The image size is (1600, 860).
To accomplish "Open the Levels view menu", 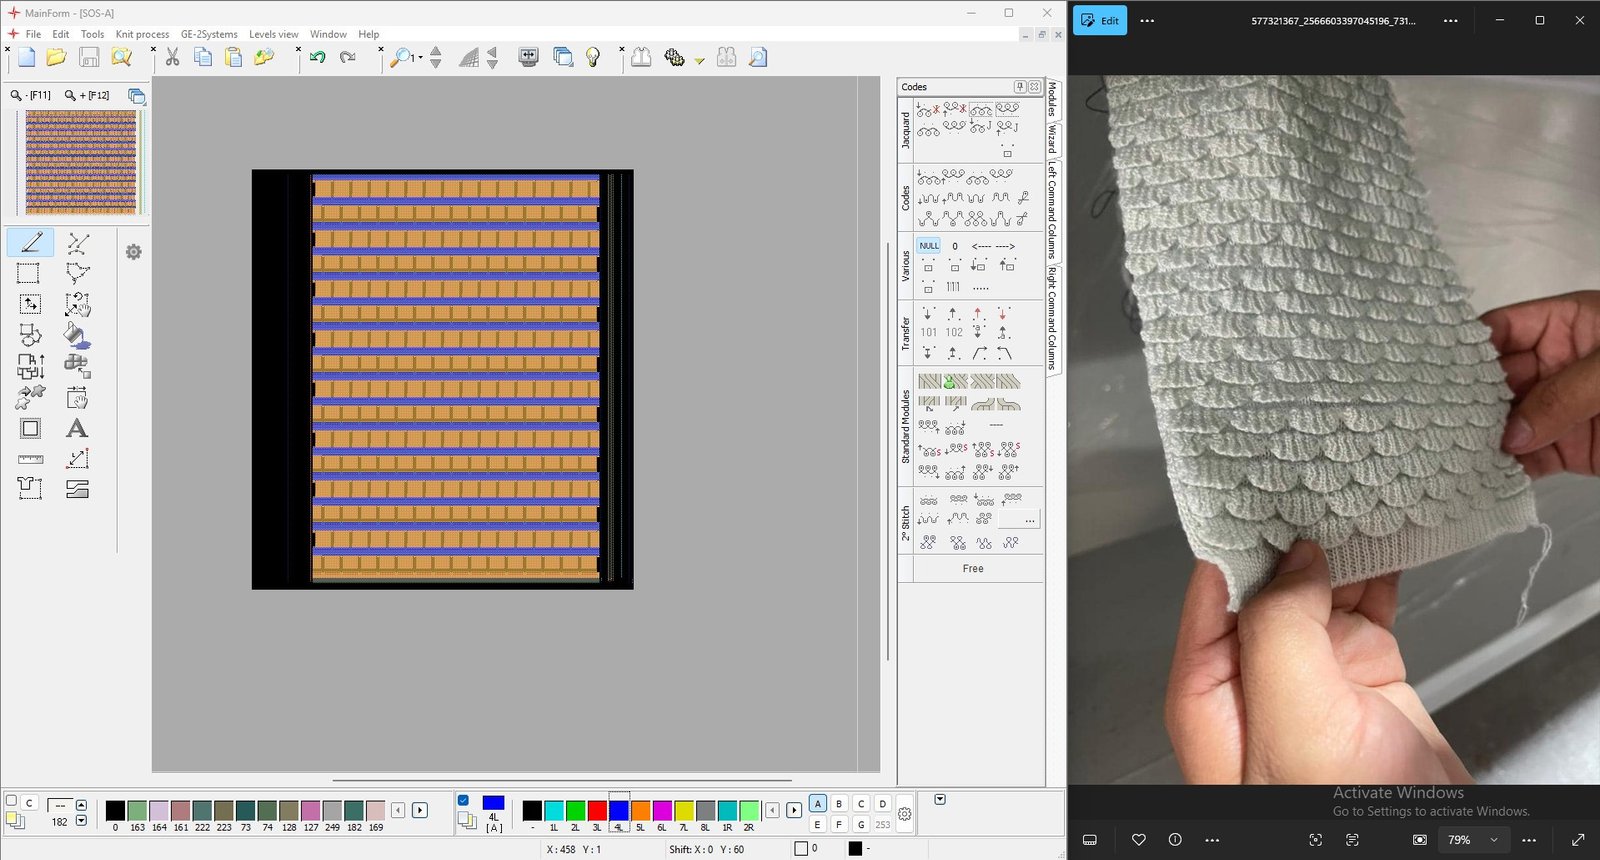I will [273, 34].
